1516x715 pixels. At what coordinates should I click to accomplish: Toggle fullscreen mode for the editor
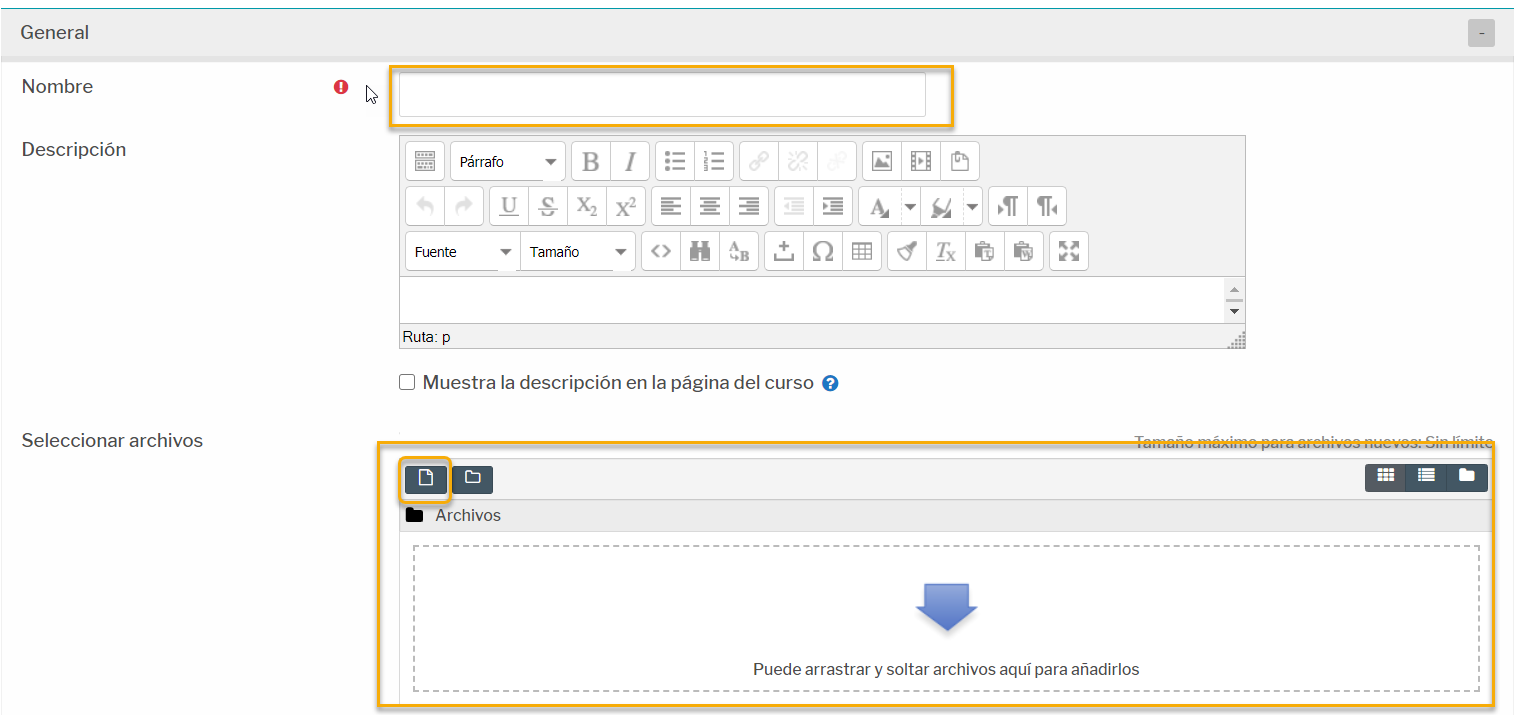point(1068,252)
